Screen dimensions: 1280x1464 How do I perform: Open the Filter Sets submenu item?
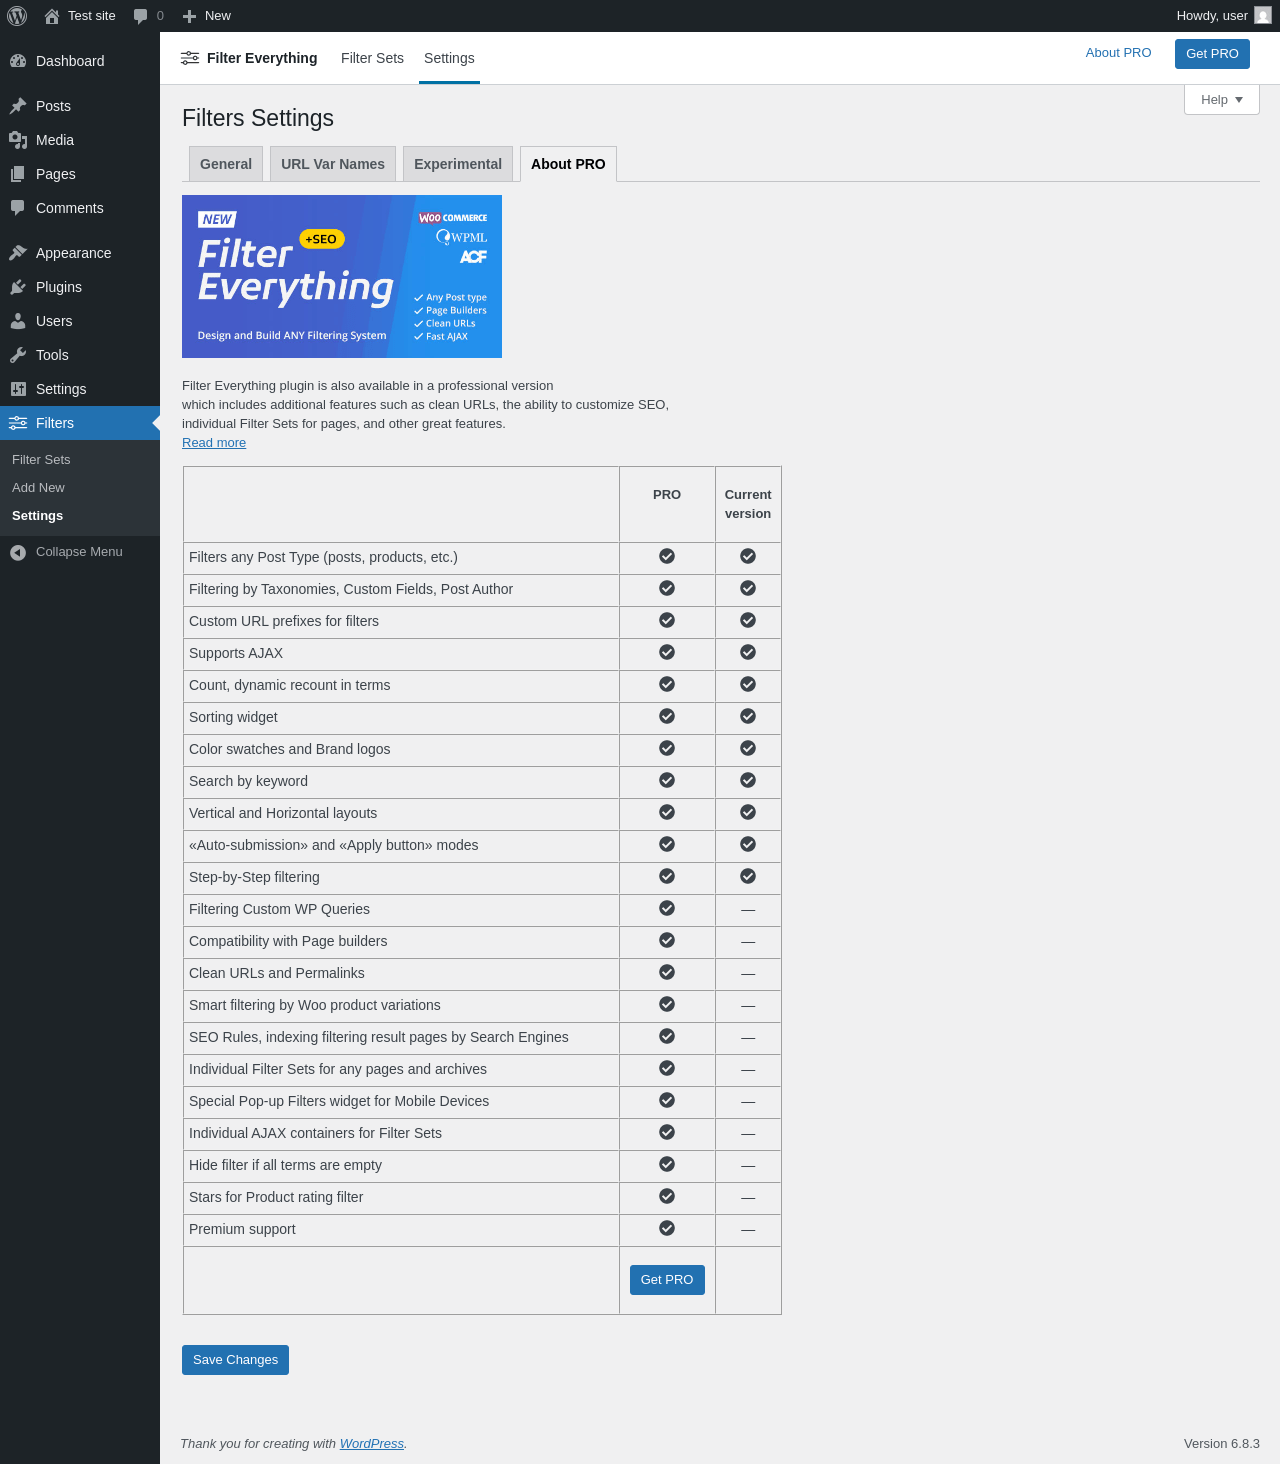point(41,460)
